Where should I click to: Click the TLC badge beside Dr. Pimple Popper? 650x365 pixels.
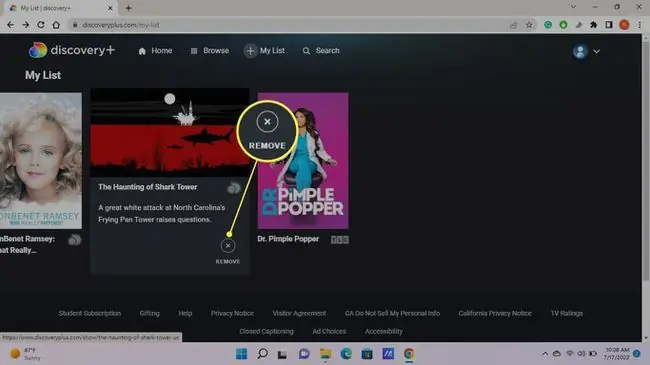340,240
